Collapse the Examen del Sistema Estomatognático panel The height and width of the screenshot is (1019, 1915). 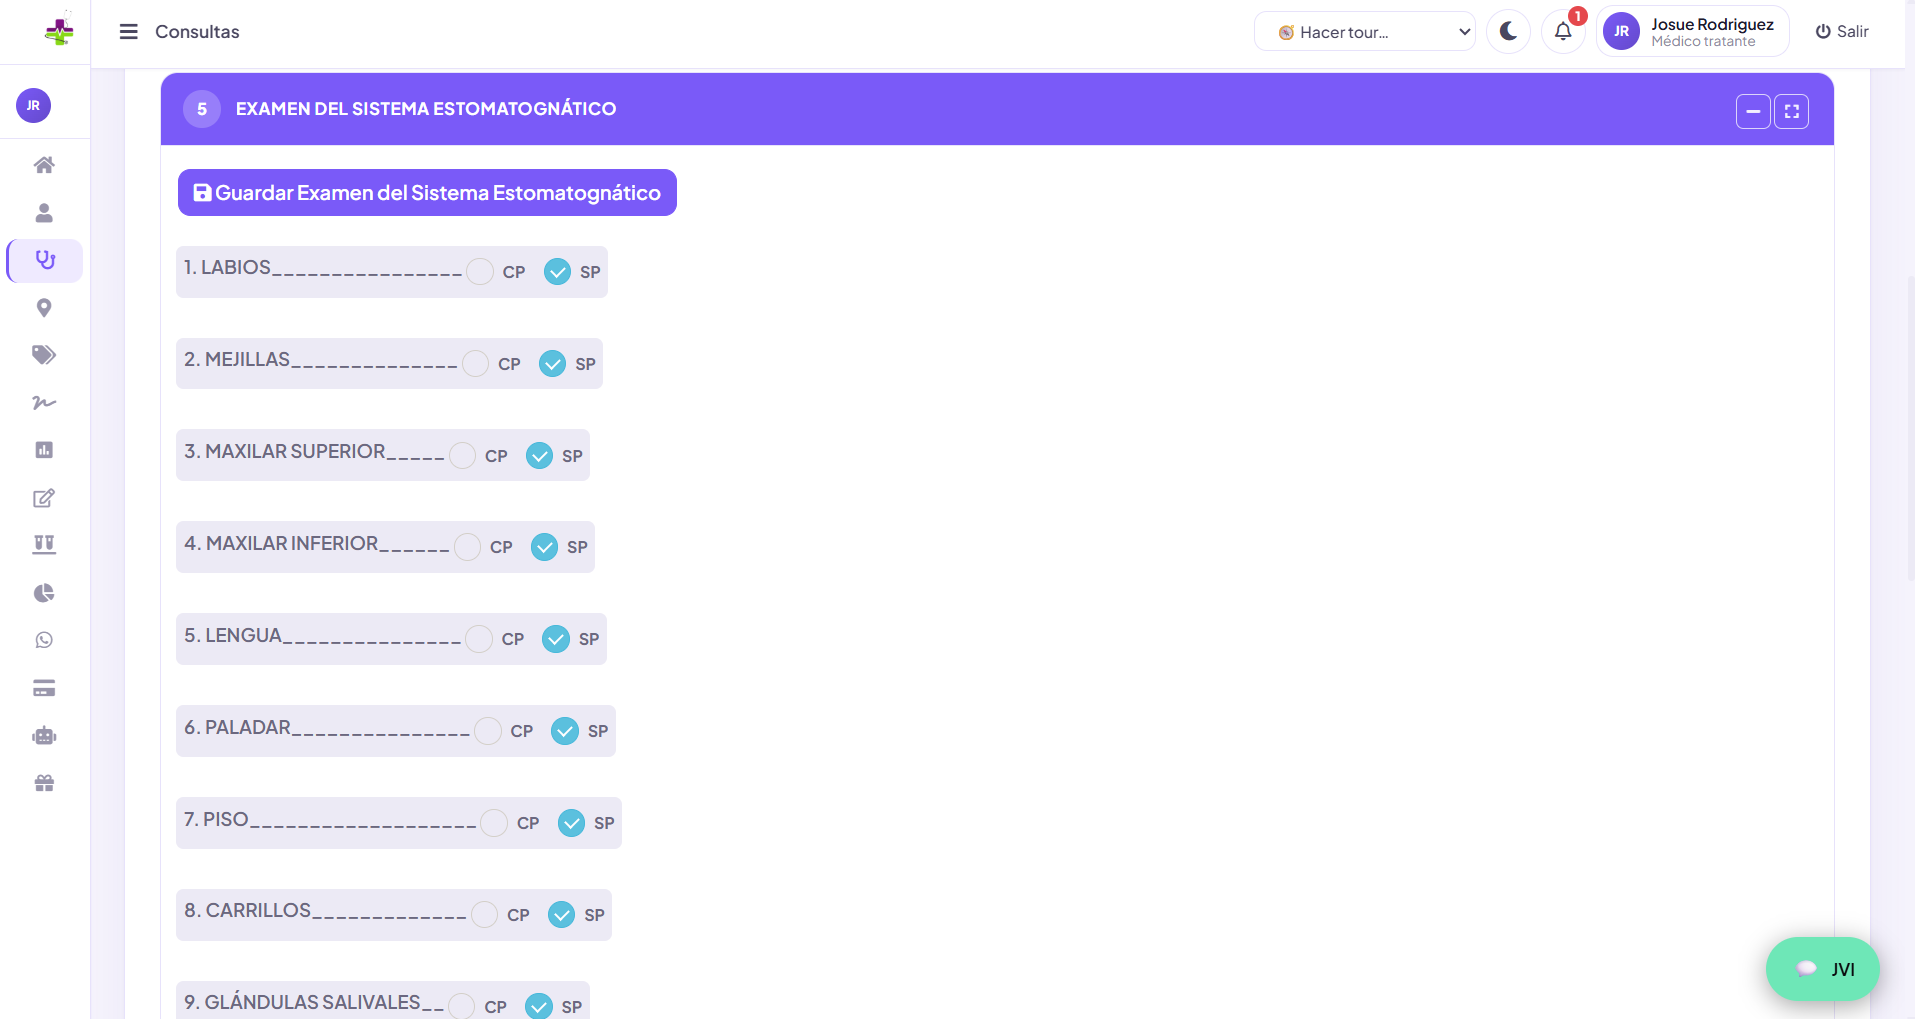pos(1753,111)
